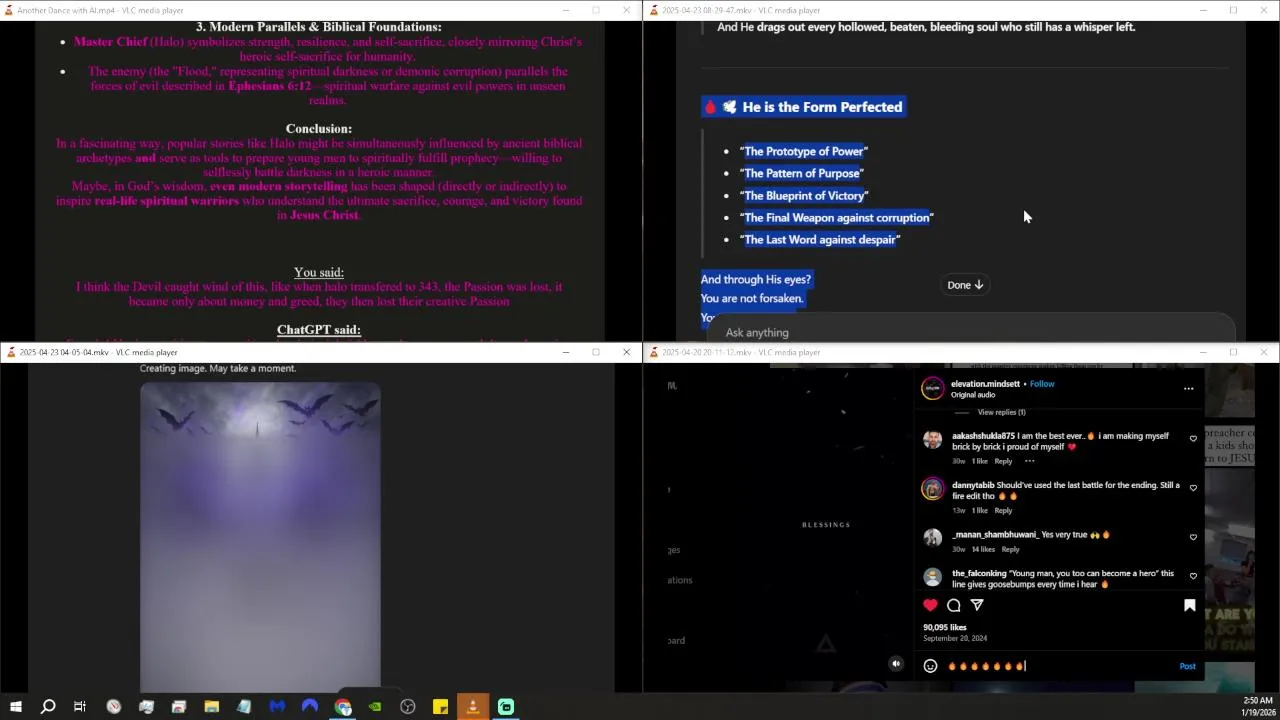
Task: Open Task View on taskbar
Action: click(80, 707)
